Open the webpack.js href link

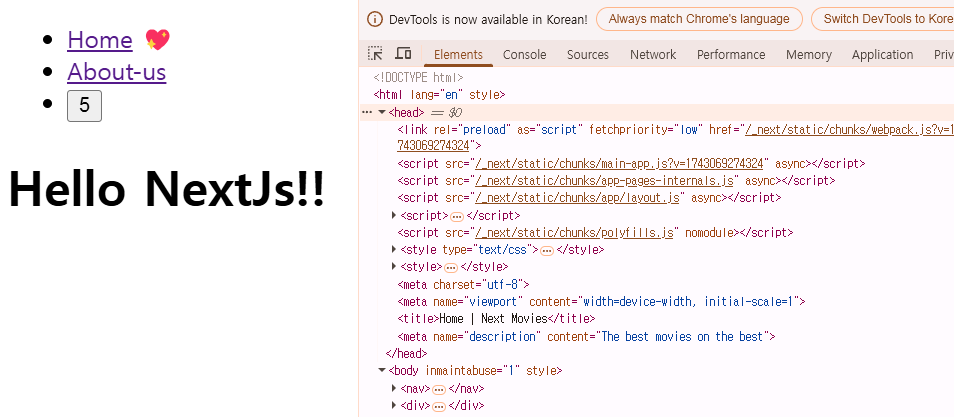(x=849, y=130)
